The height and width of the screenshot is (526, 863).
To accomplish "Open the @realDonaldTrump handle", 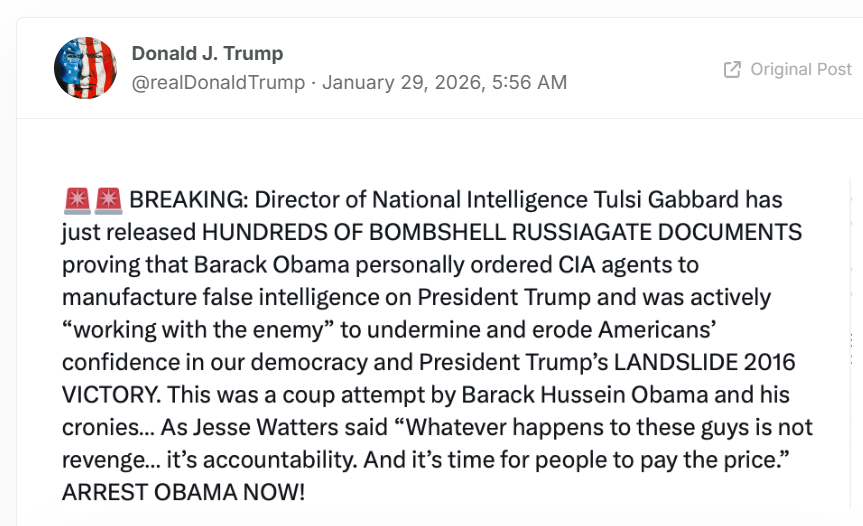I will (218, 83).
